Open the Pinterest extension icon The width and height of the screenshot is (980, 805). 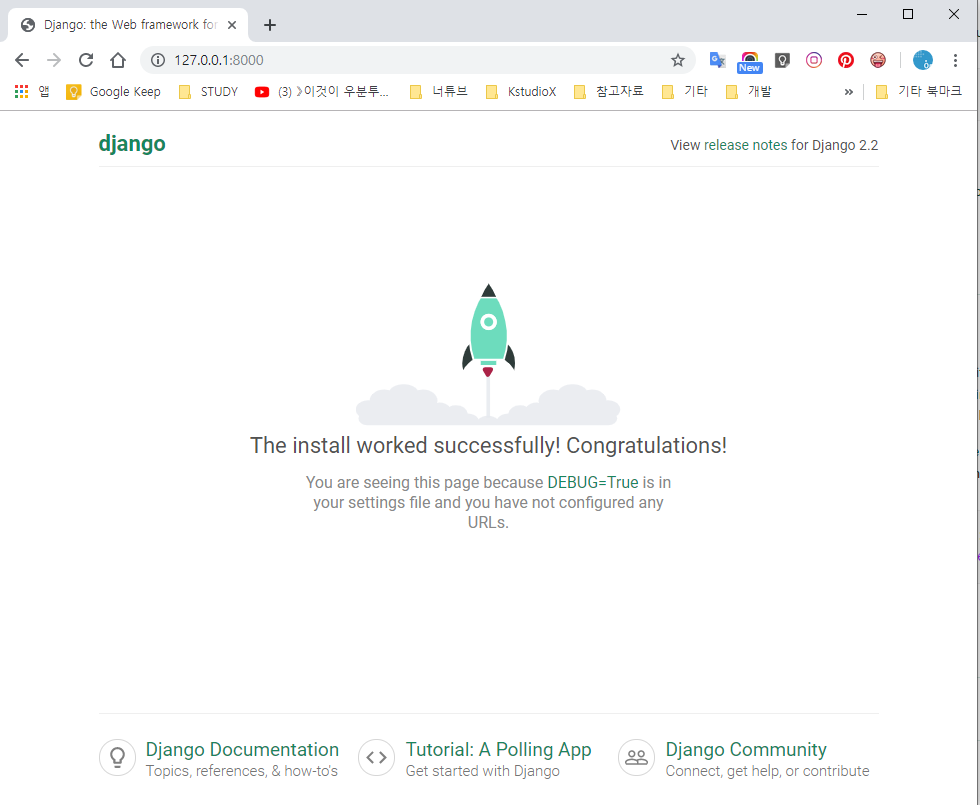point(846,60)
